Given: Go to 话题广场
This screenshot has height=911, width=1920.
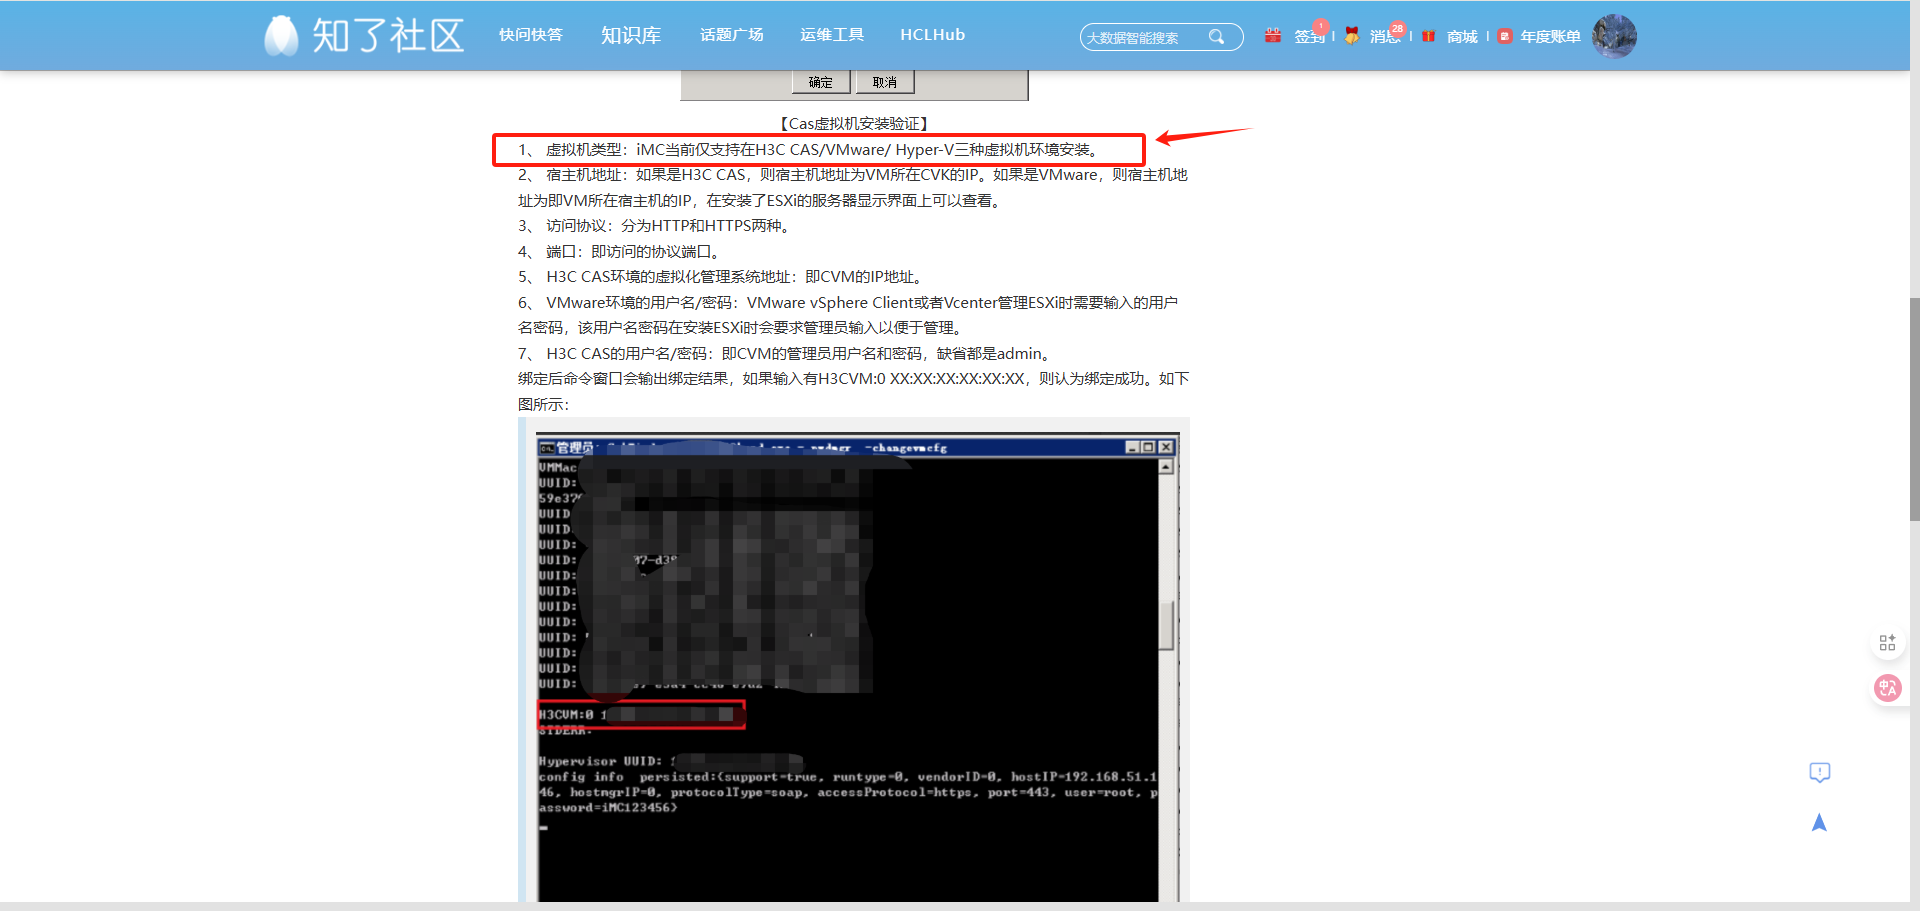Looking at the screenshot, I should (x=732, y=35).
